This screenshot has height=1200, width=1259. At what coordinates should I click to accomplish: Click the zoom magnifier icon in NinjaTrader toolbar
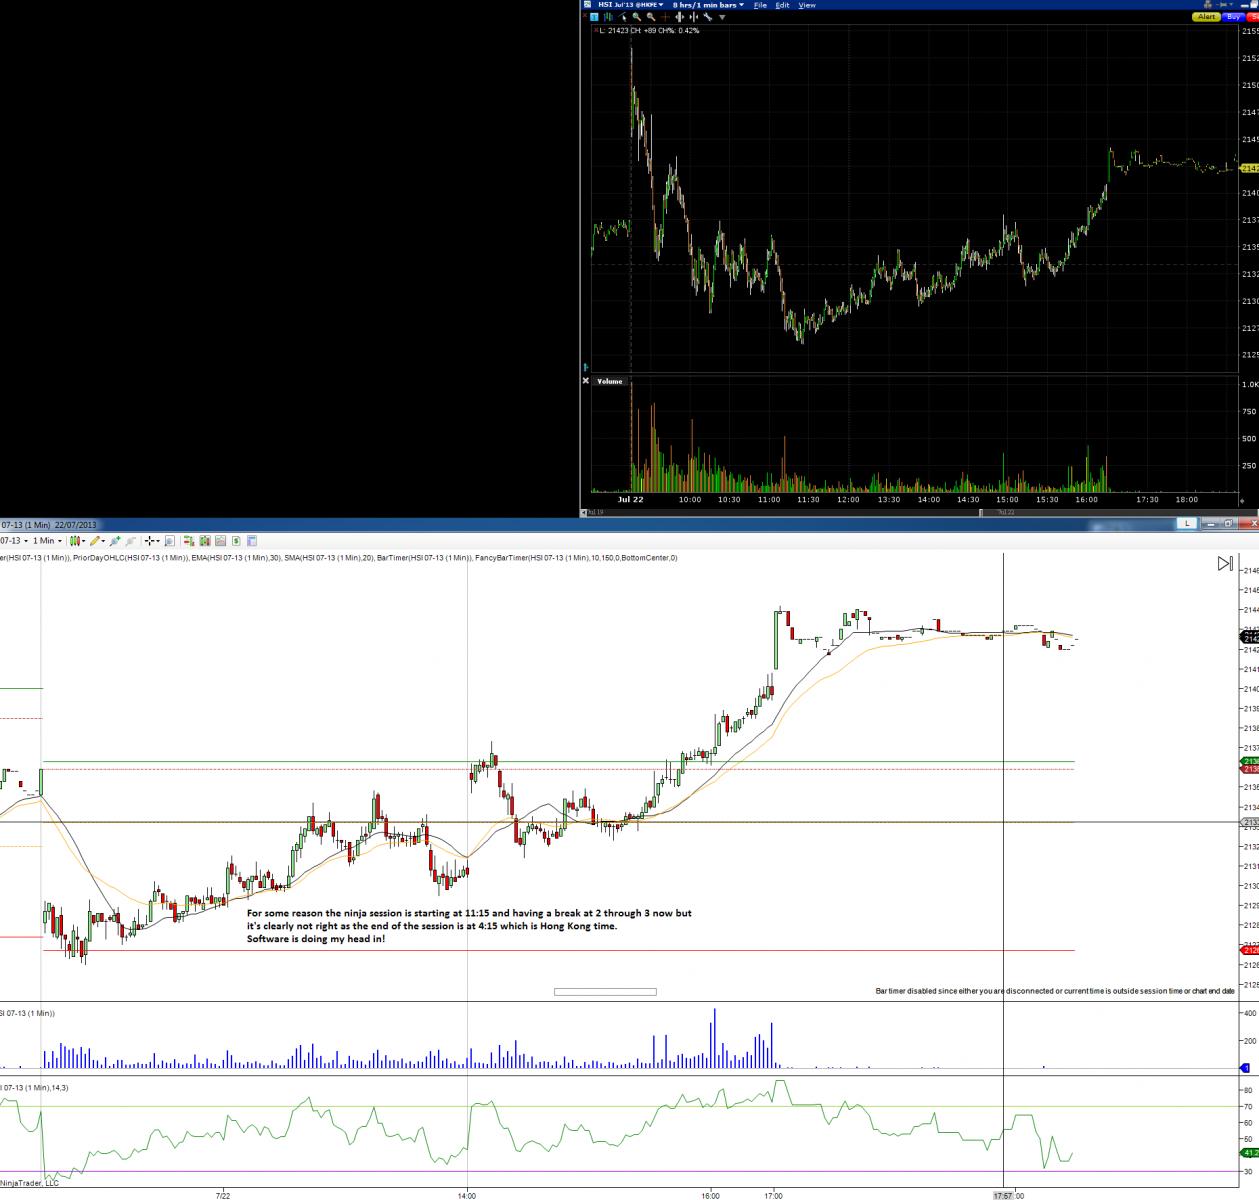[170, 541]
